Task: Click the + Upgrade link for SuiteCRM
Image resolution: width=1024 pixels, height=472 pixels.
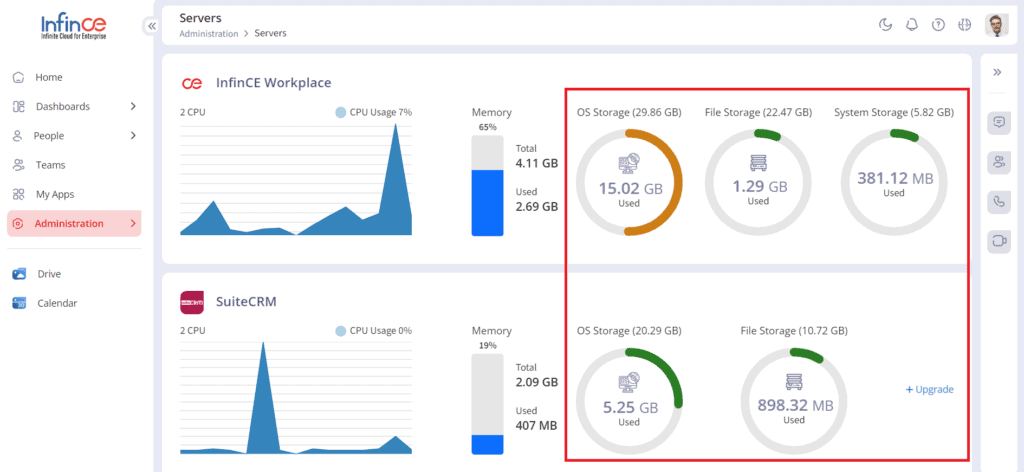Action: tap(929, 390)
